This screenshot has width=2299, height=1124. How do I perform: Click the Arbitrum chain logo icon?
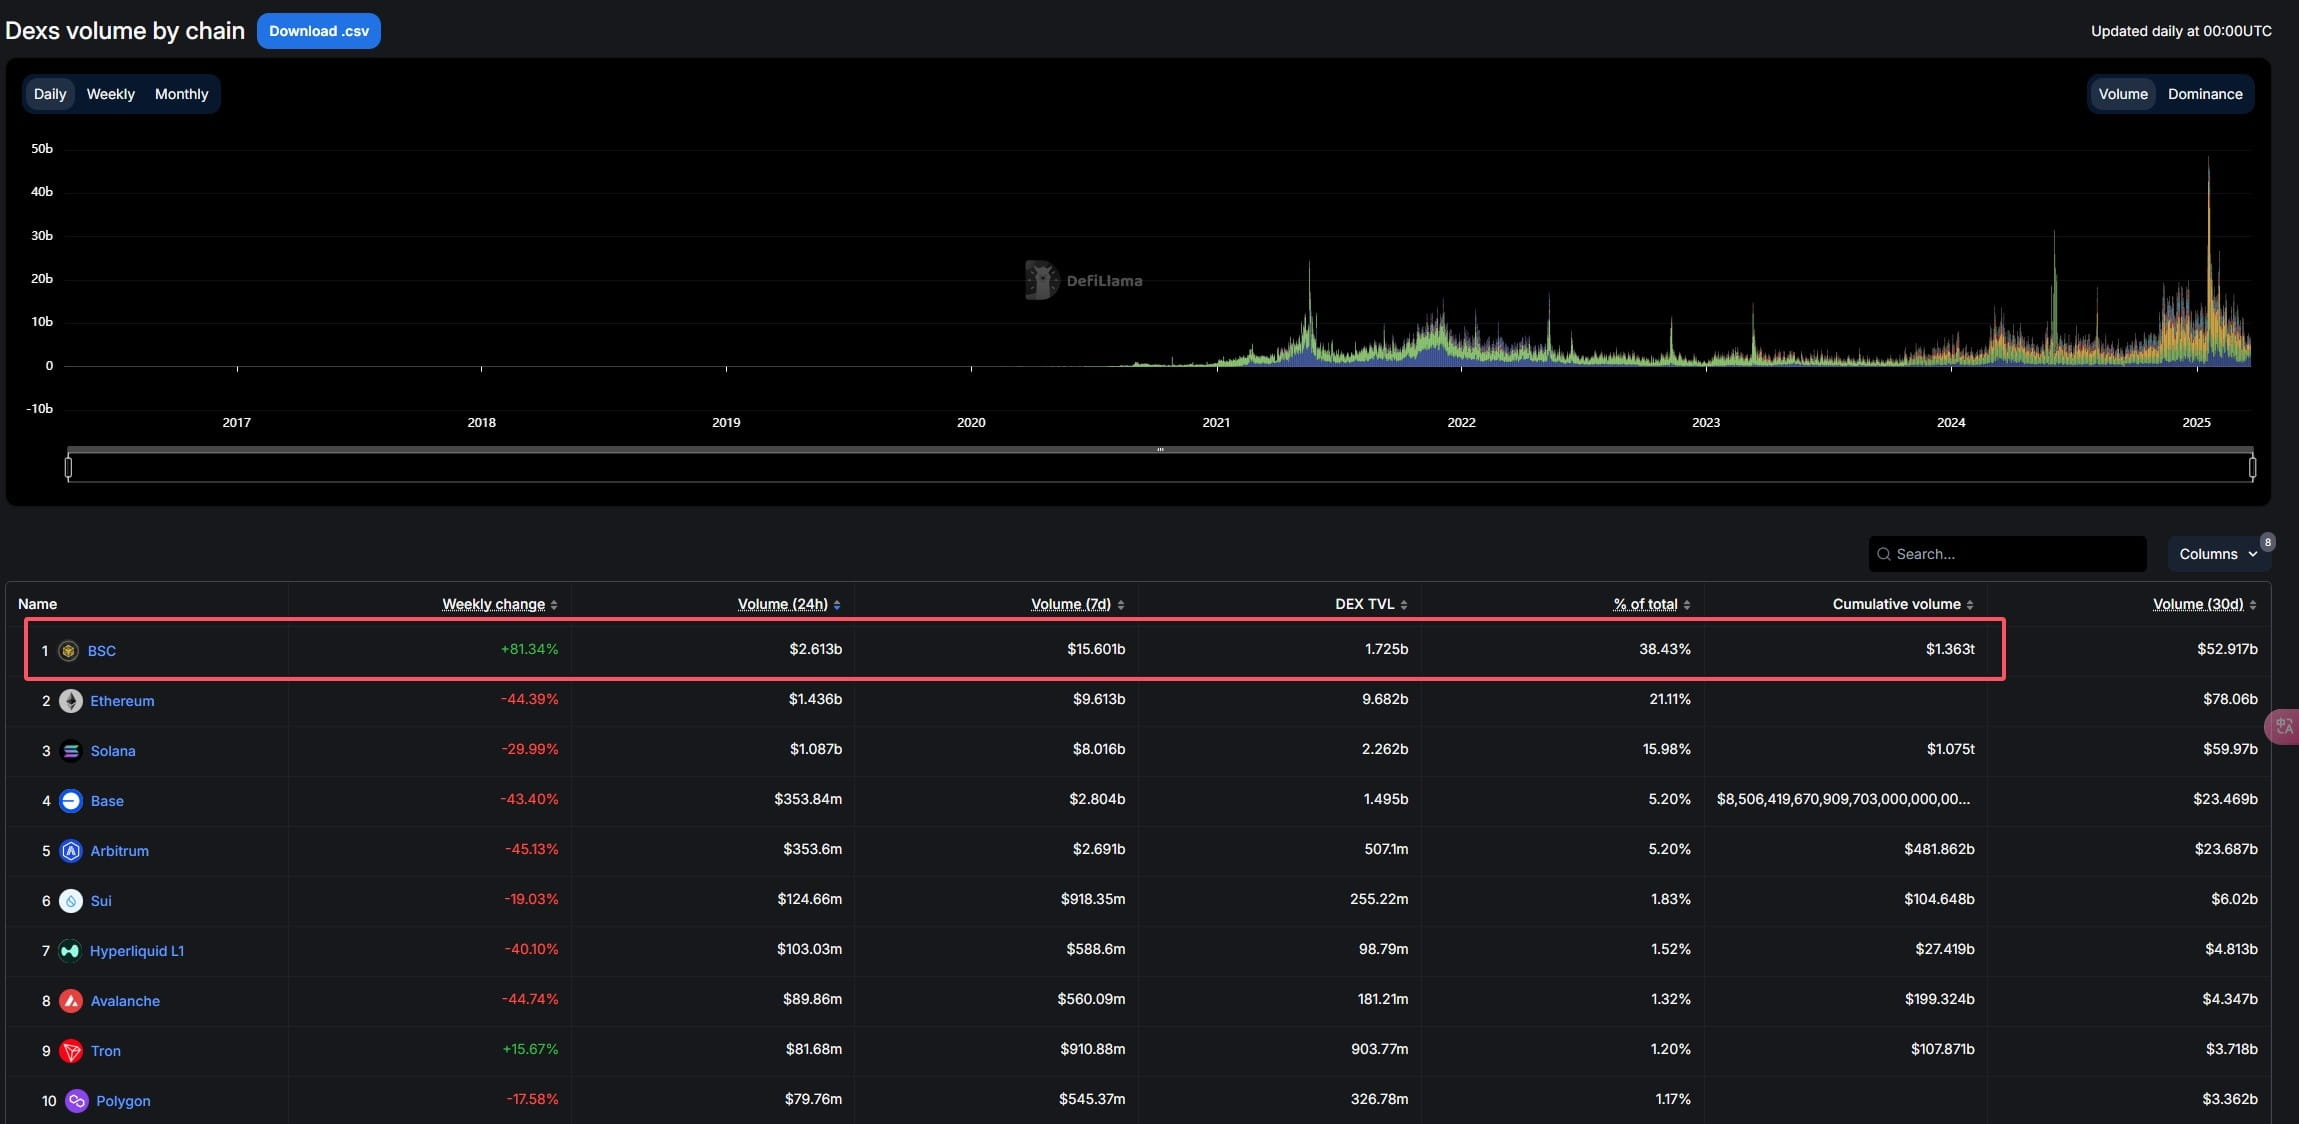(71, 851)
